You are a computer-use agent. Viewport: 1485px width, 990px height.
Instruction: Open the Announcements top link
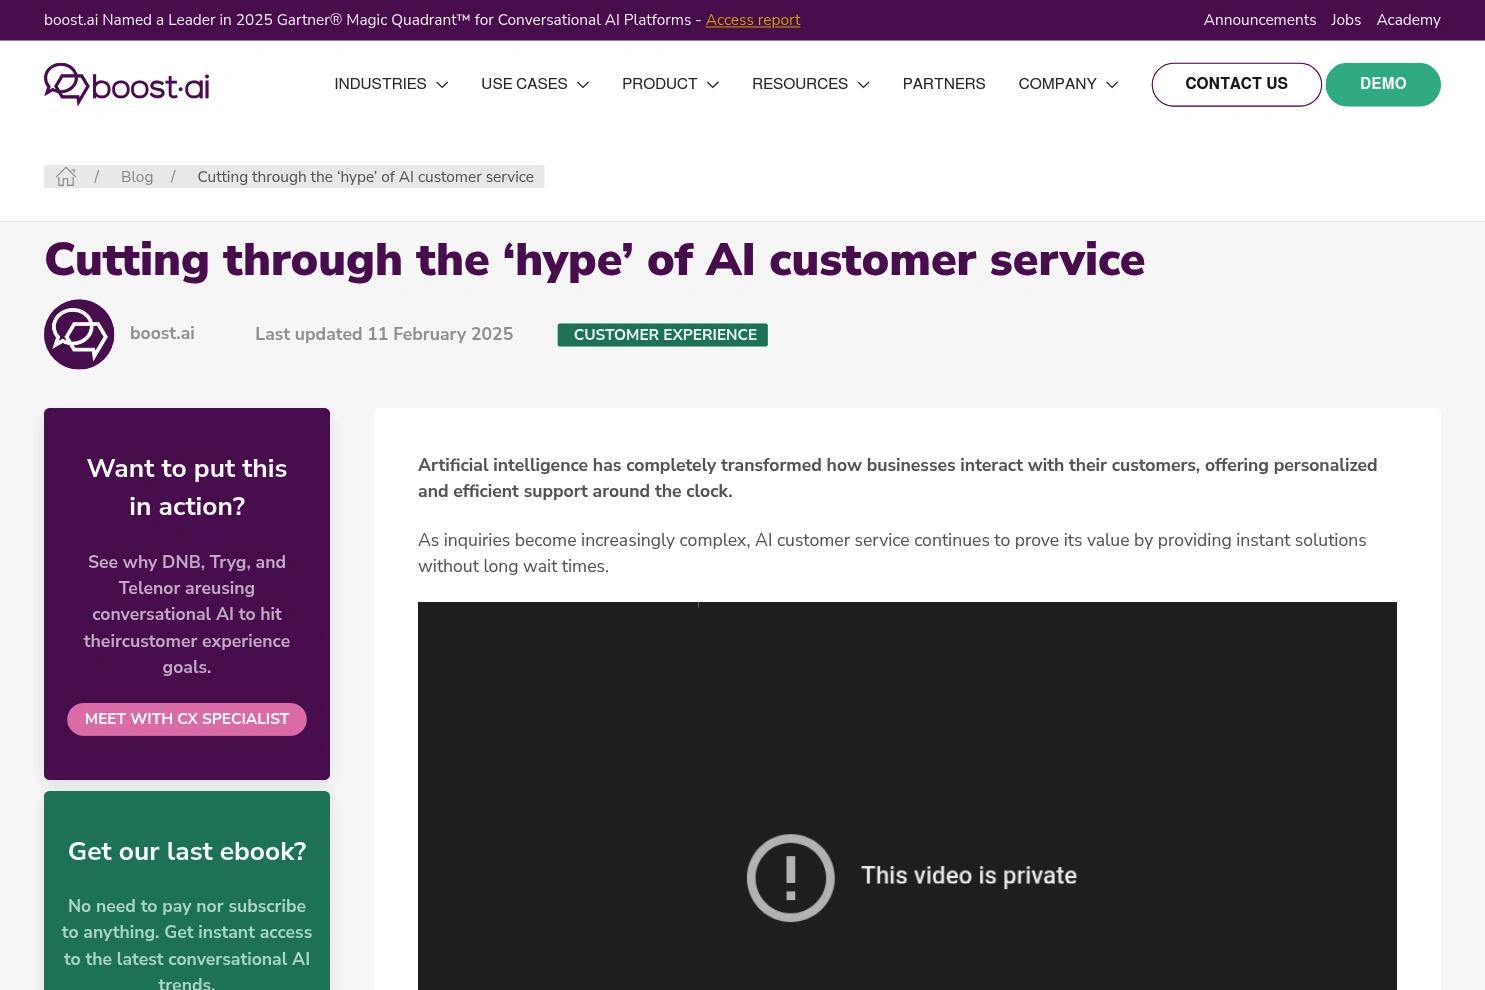click(1260, 20)
